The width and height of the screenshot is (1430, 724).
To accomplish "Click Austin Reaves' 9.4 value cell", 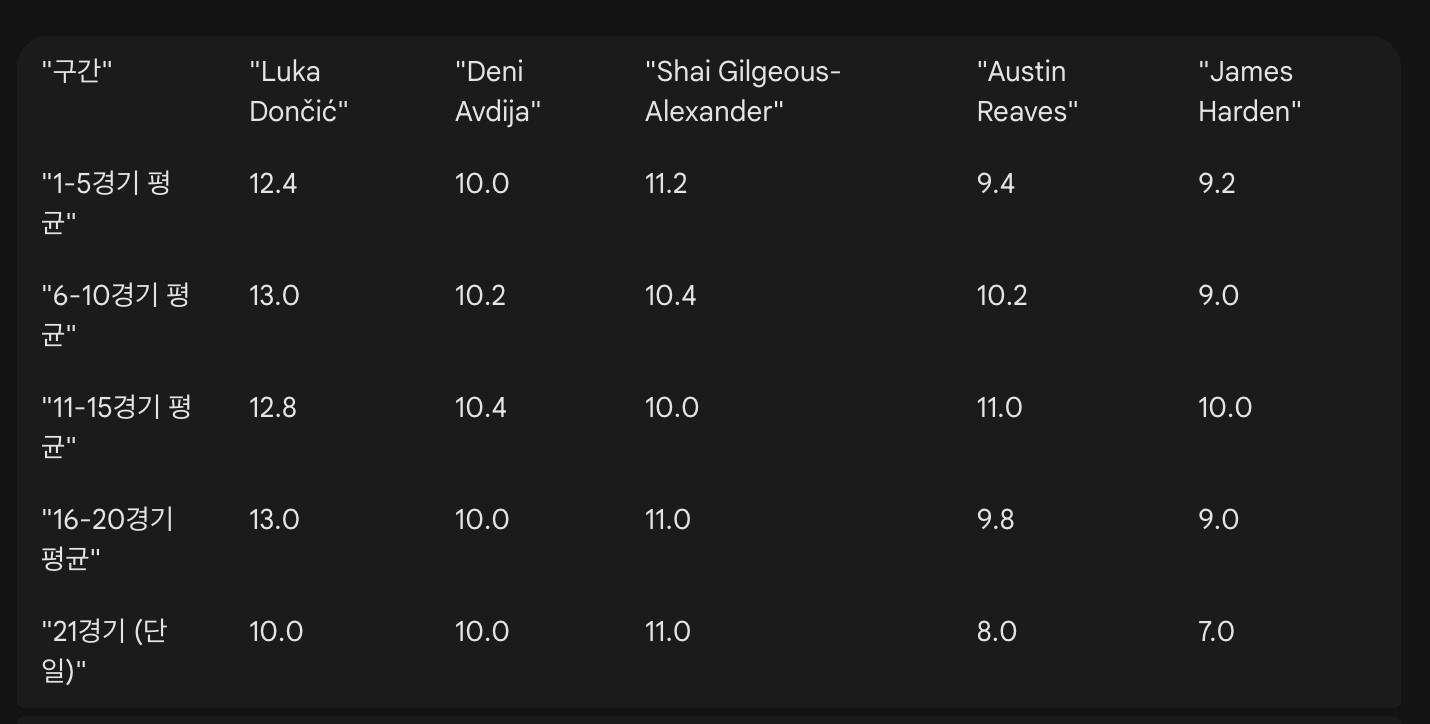I will click(x=996, y=184).
